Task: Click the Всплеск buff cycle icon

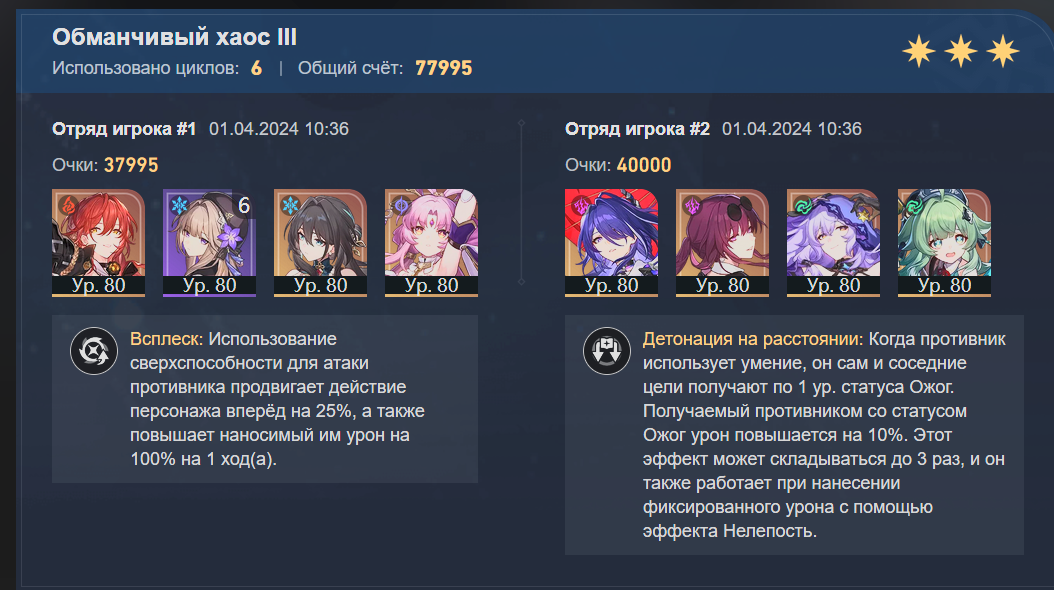Action: [x=94, y=351]
